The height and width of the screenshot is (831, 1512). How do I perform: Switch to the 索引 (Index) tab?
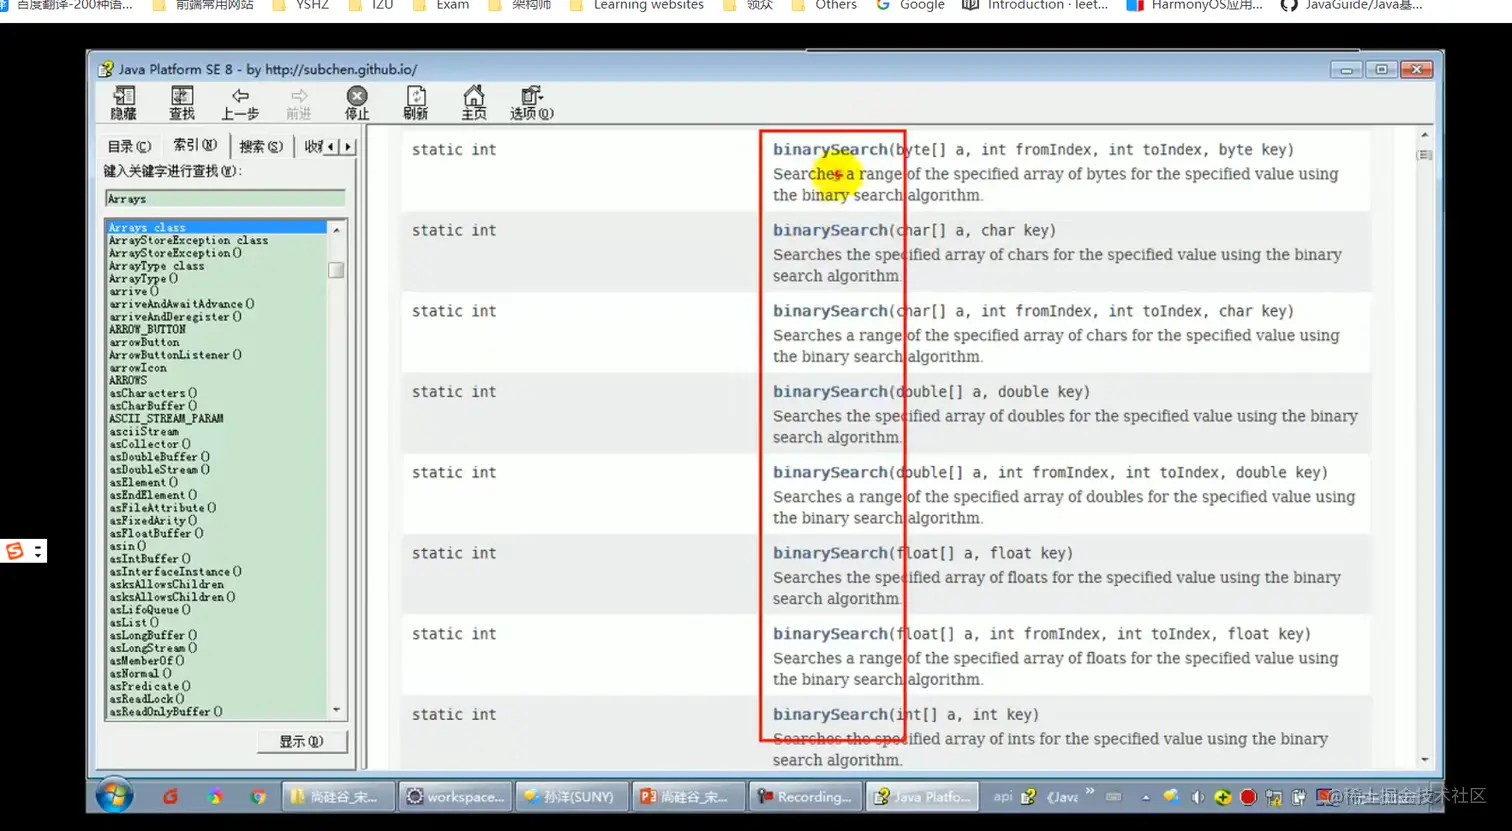(x=195, y=145)
